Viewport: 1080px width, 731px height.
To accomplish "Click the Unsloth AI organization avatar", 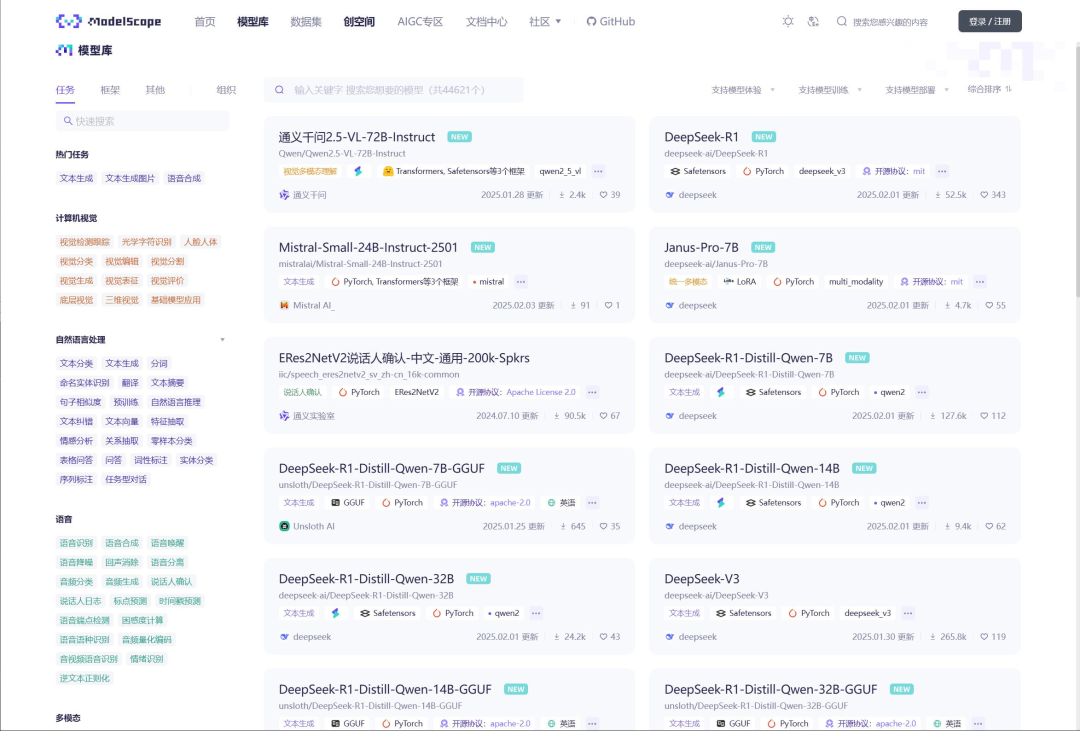I will point(284,526).
